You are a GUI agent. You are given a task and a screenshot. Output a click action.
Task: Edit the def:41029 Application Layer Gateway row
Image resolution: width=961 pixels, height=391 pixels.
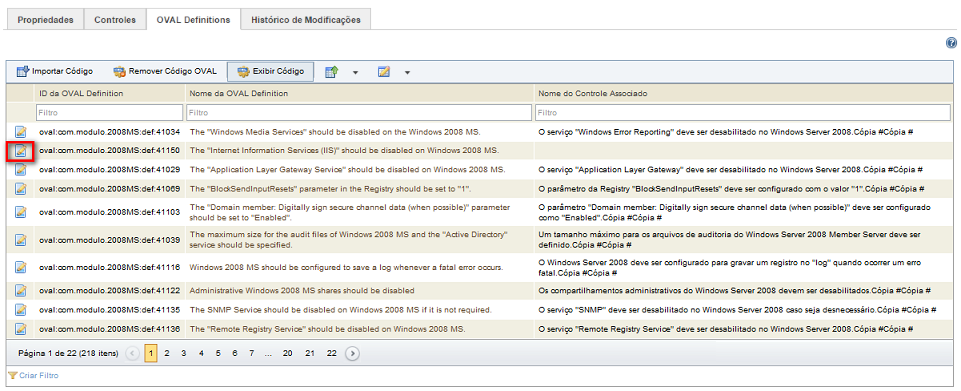[21, 169]
